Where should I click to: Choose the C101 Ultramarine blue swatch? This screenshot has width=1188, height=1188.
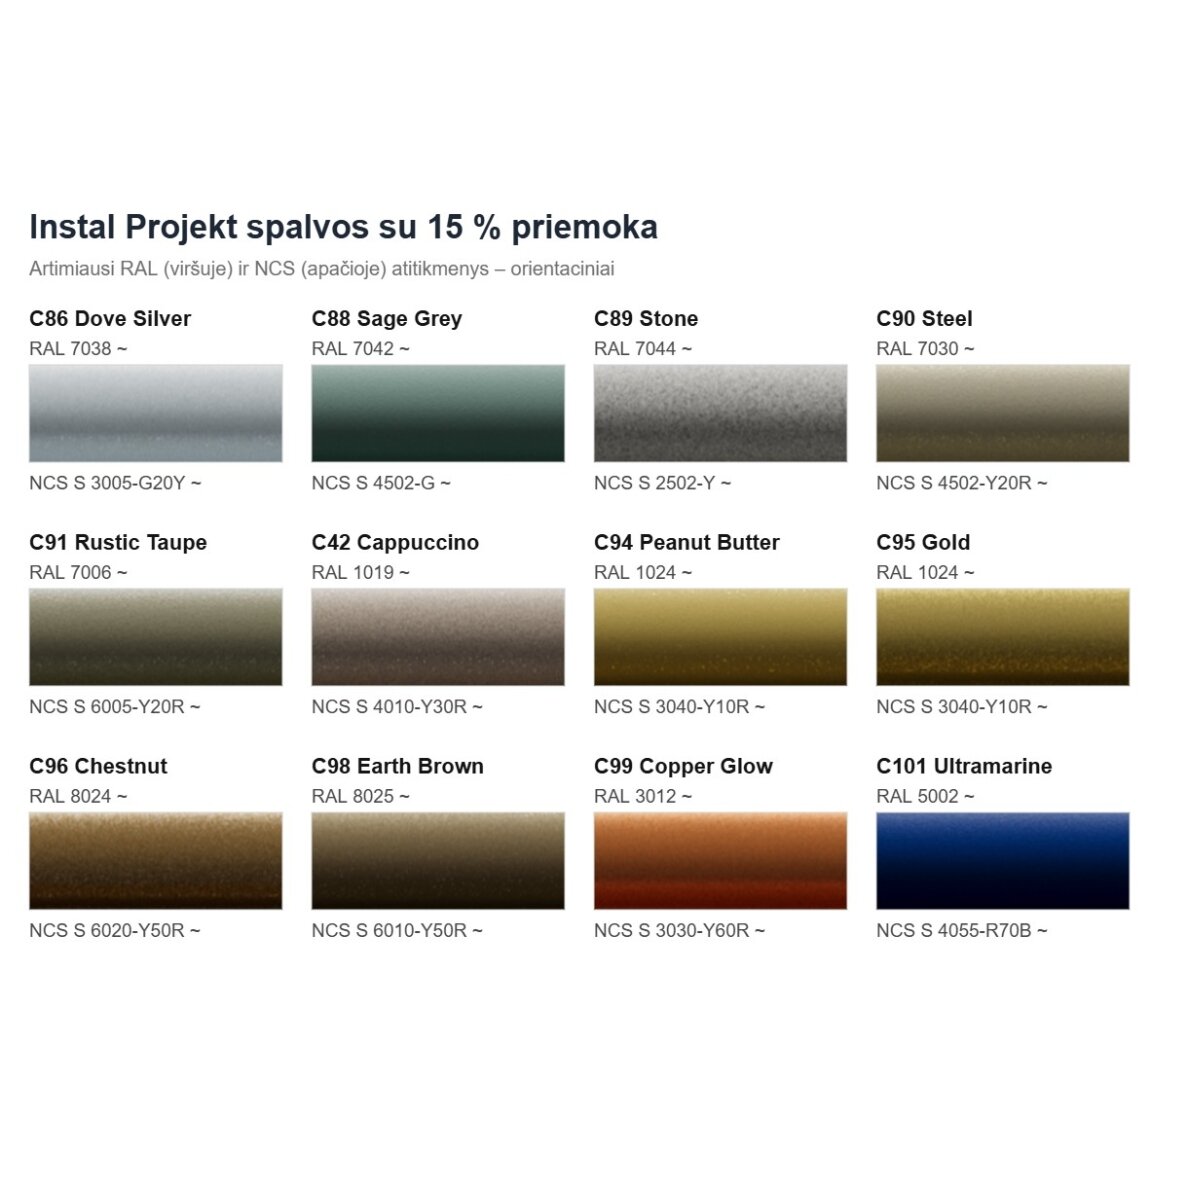(1002, 861)
